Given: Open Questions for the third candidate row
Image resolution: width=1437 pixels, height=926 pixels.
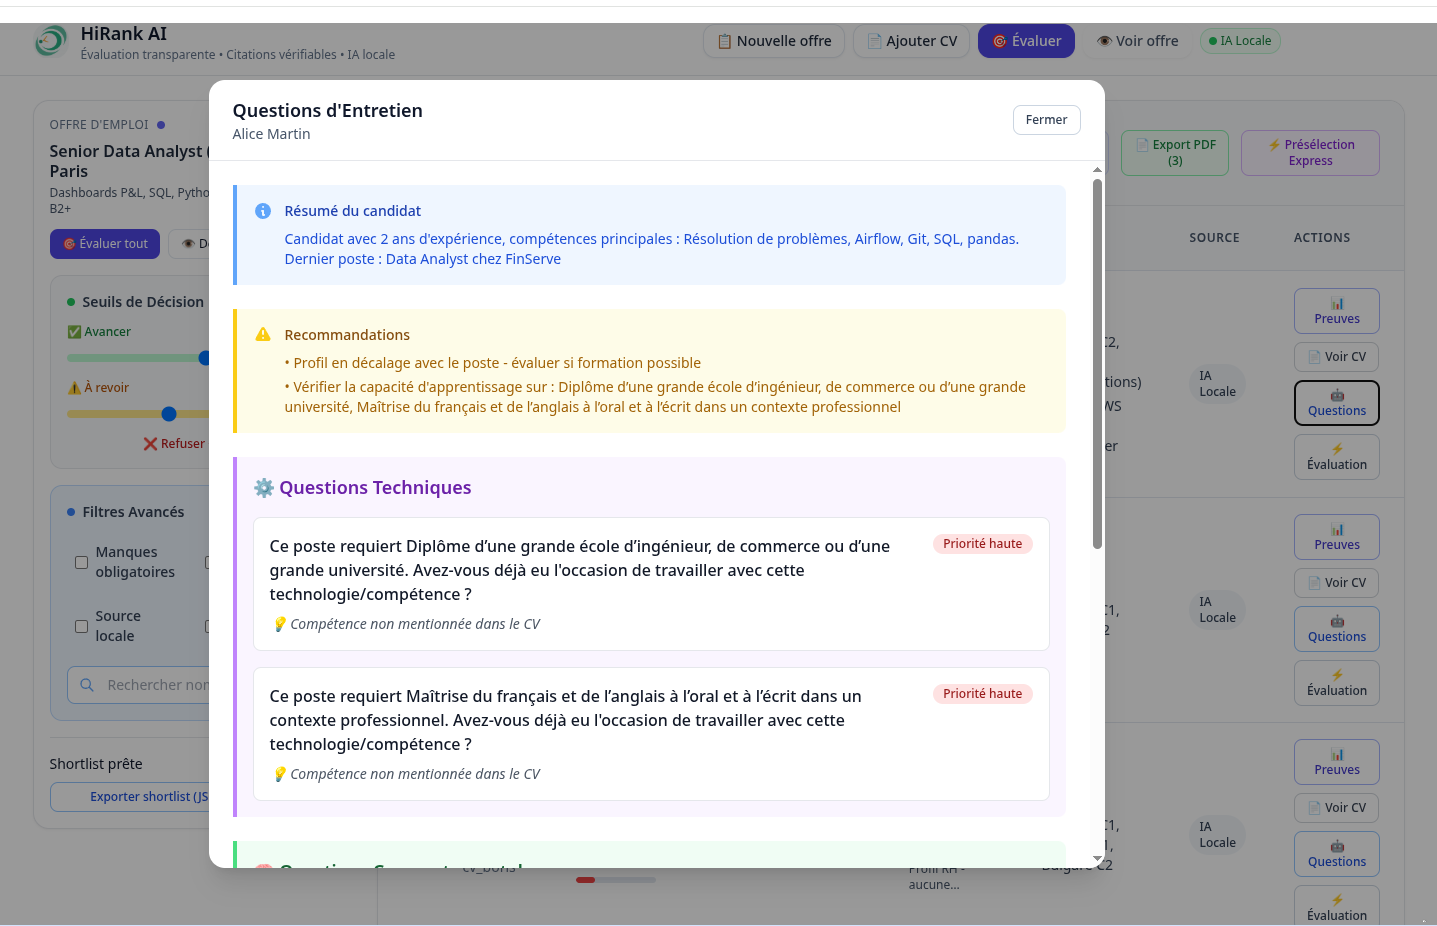Looking at the screenshot, I should click(x=1336, y=854).
